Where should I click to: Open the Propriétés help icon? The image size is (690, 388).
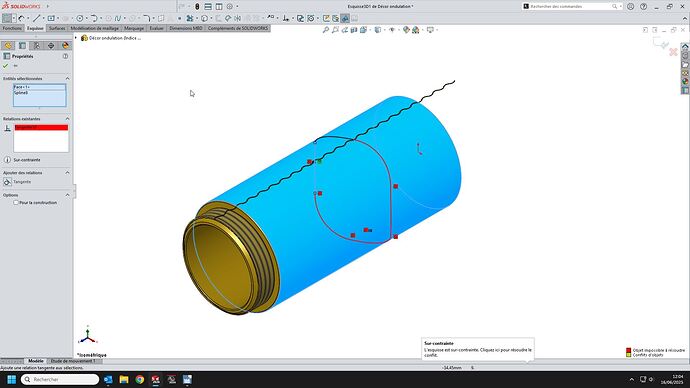pyautogui.click(x=65, y=56)
